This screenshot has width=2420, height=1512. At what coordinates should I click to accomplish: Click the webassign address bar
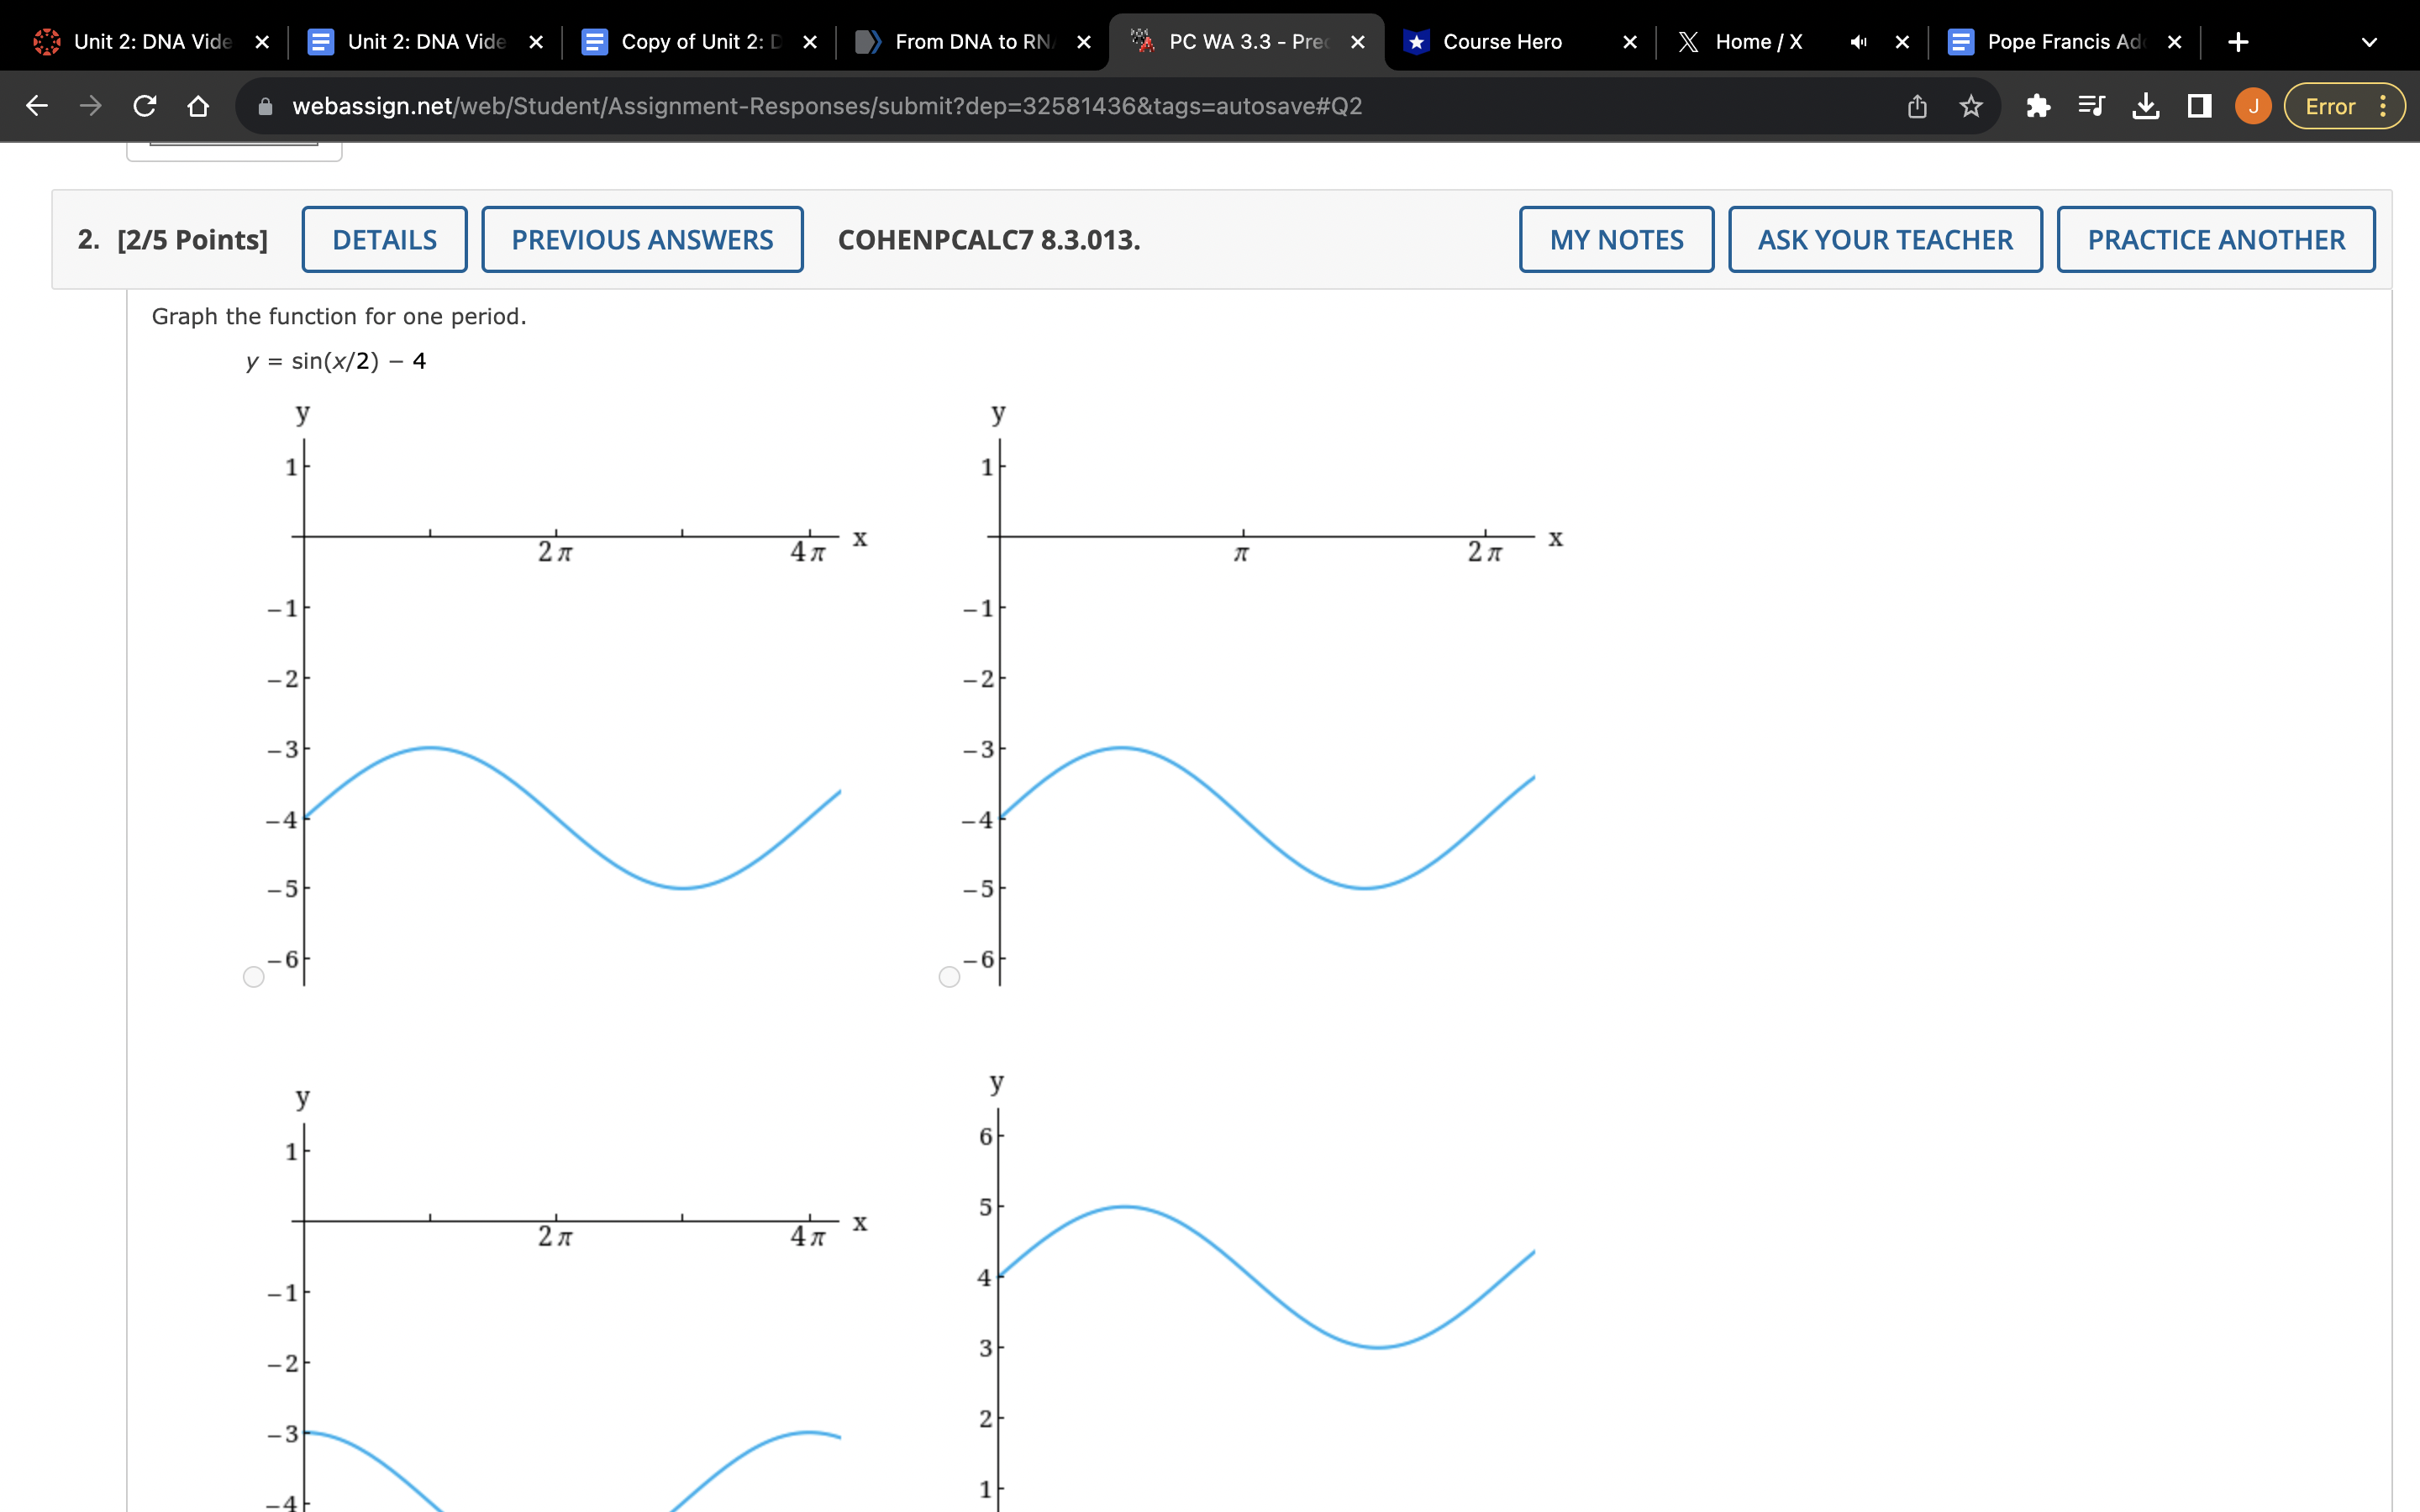point(826,106)
